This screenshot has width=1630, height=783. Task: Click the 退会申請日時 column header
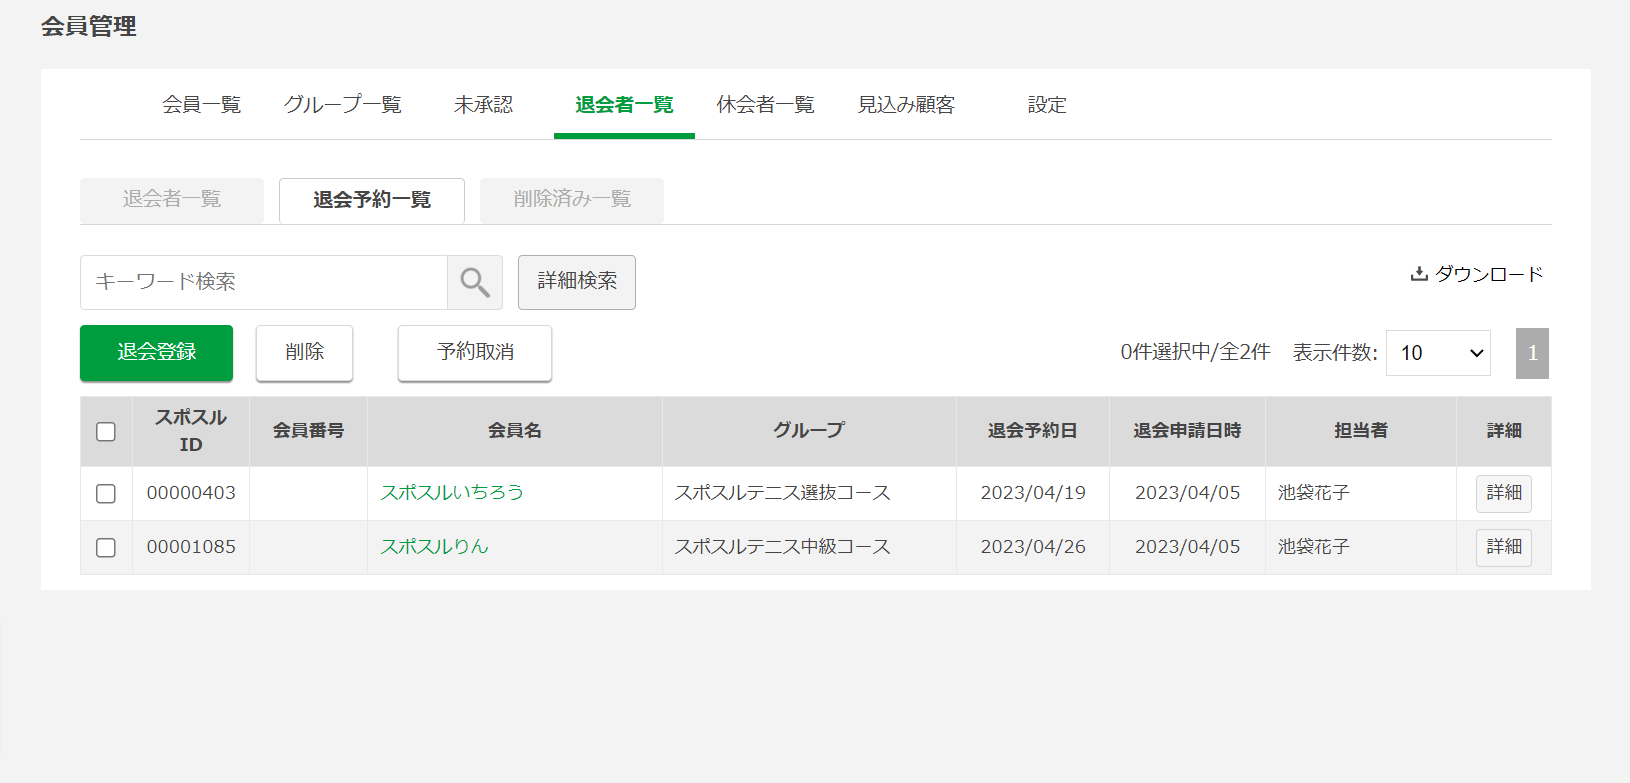(x=1187, y=431)
